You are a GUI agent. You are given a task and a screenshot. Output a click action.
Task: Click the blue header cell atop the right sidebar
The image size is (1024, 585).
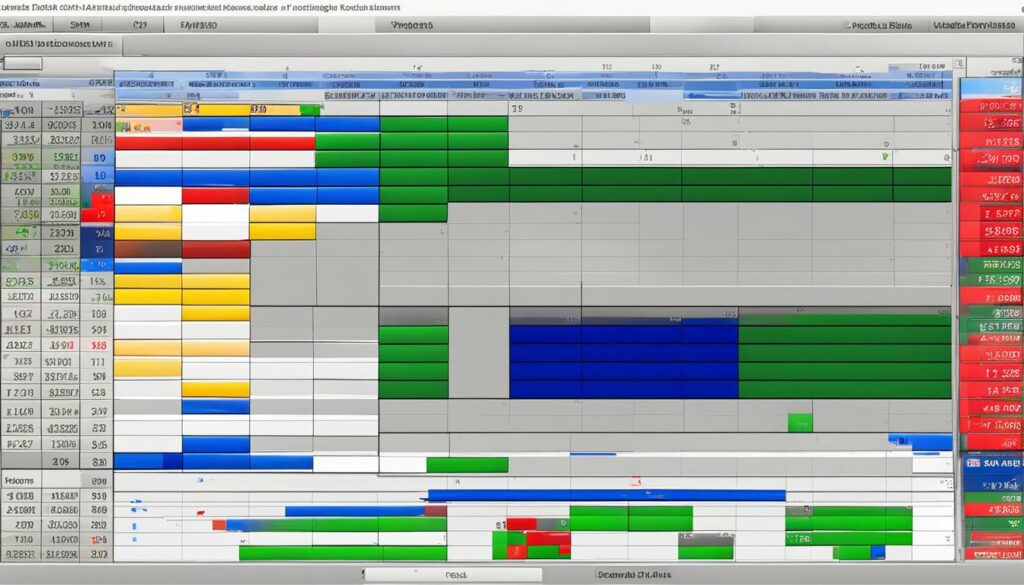point(990,87)
